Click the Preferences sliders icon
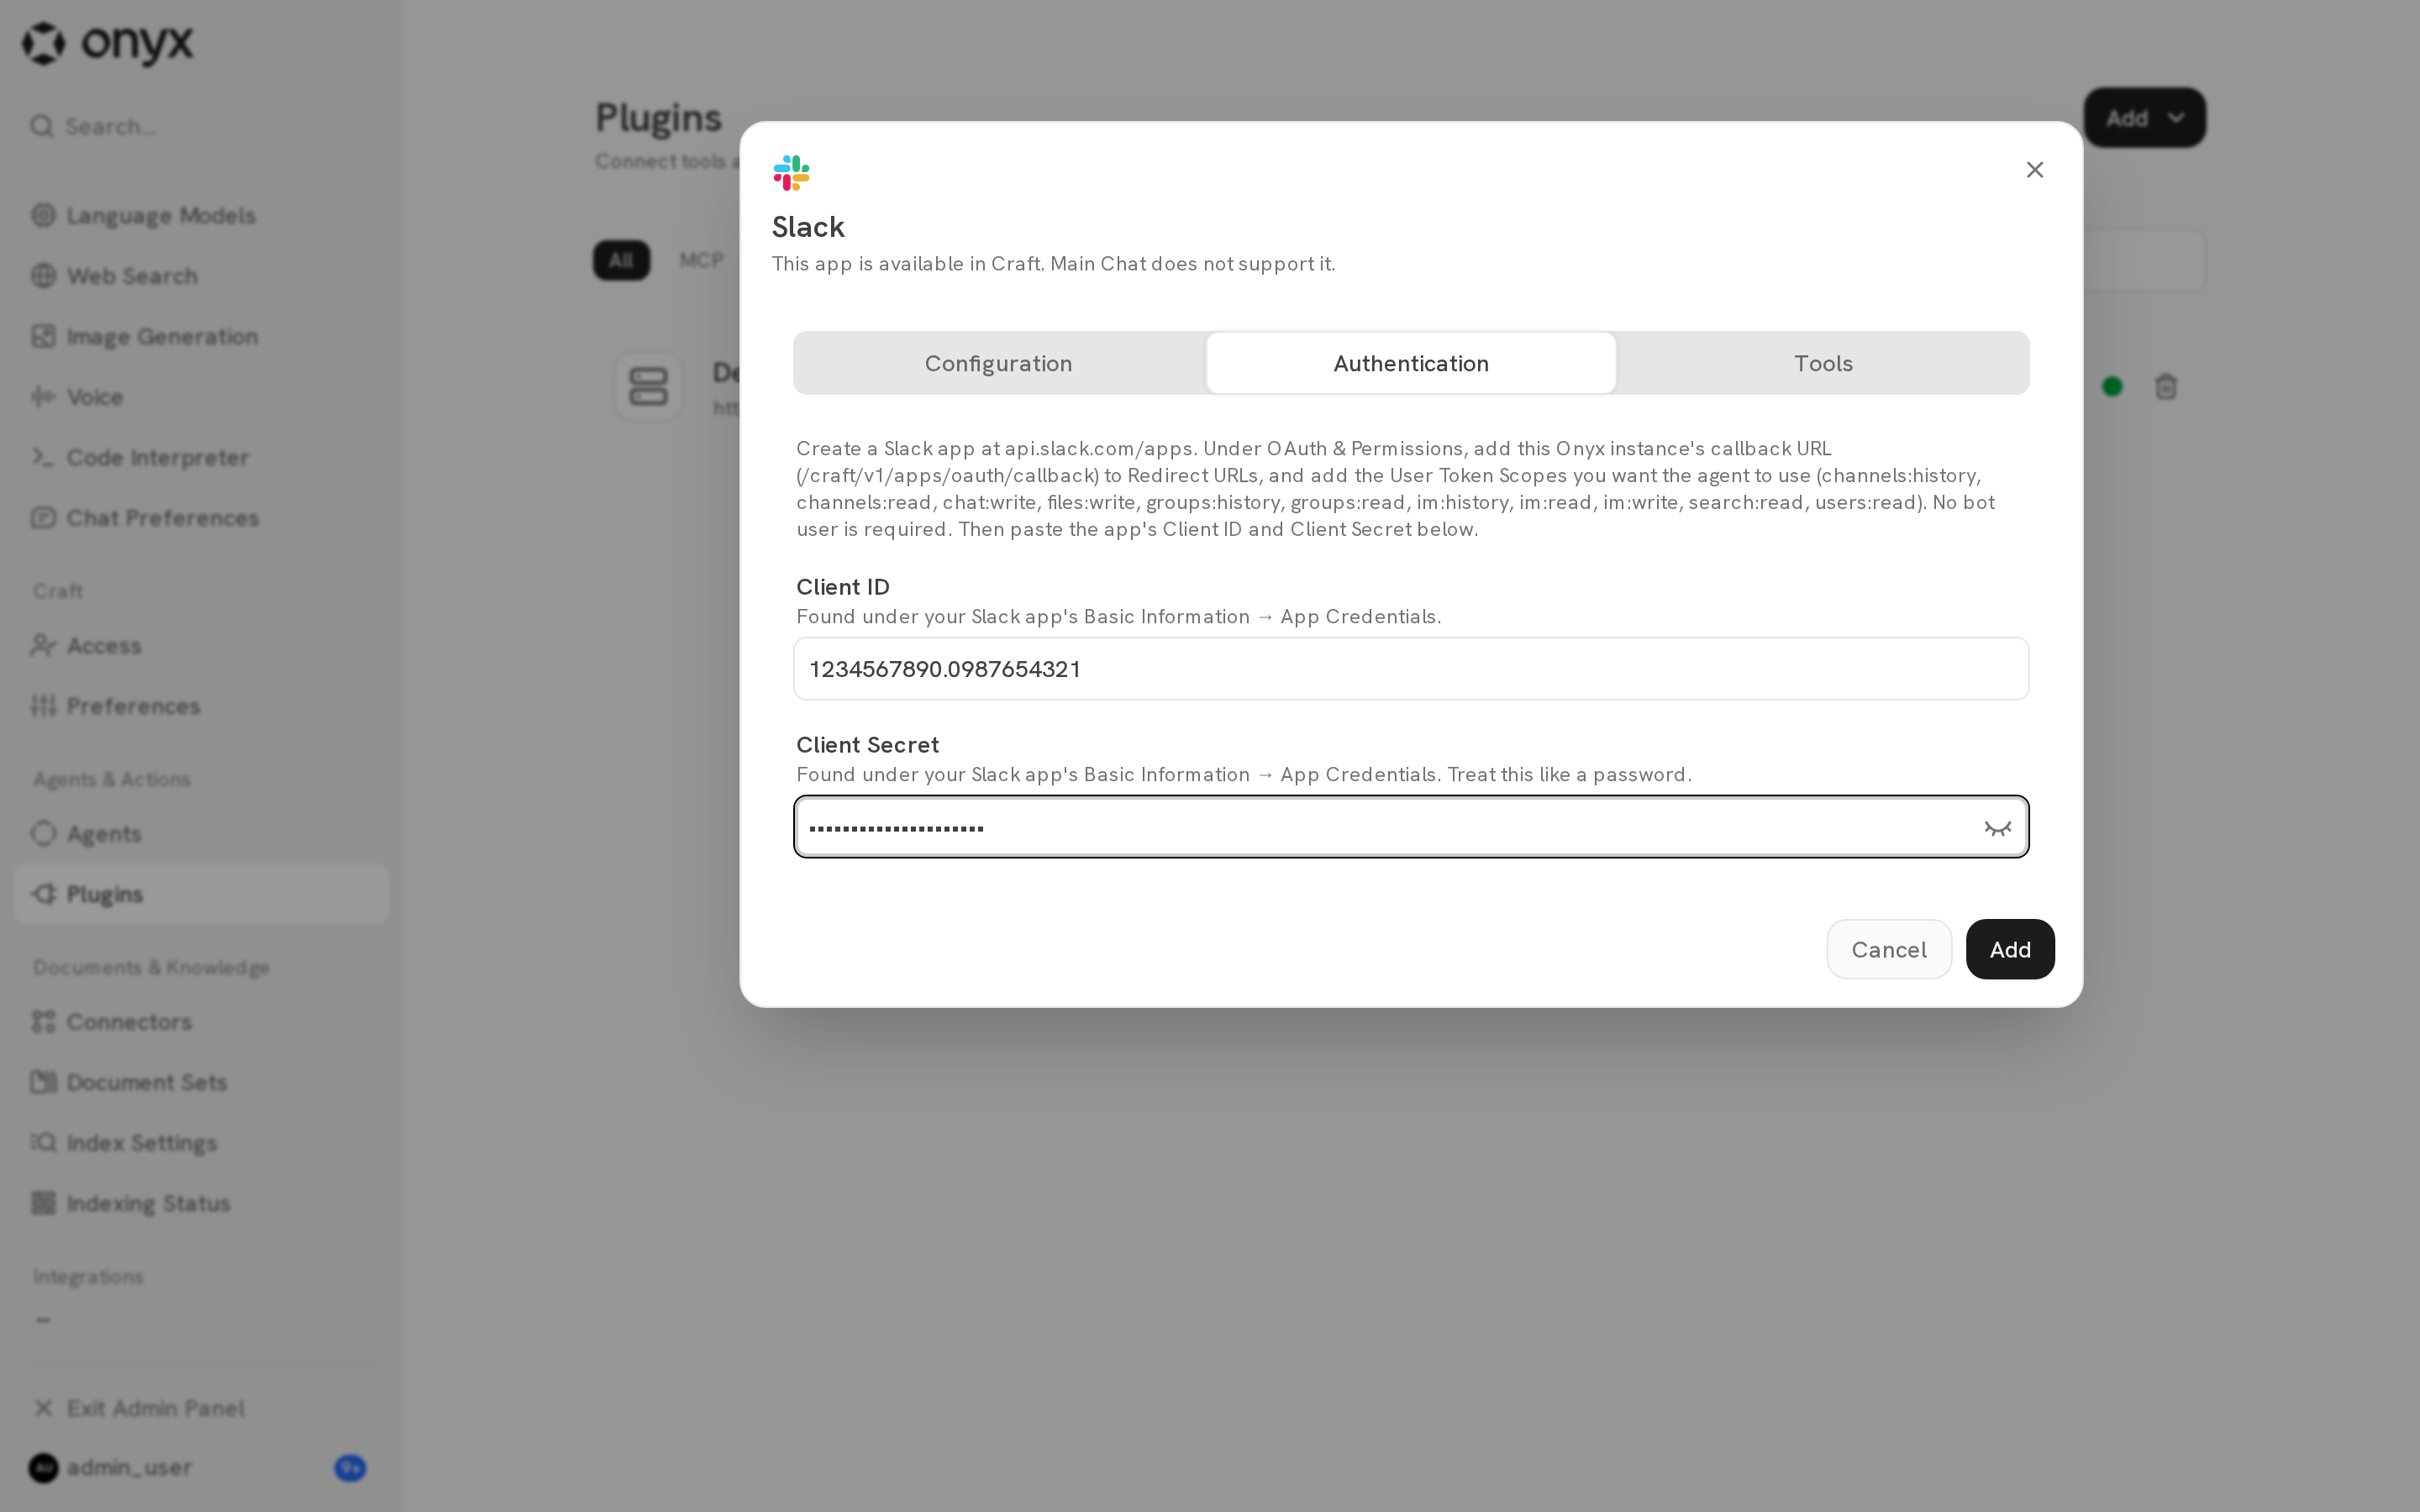The width and height of the screenshot is (2420, 1512). [x=43, y=705]
